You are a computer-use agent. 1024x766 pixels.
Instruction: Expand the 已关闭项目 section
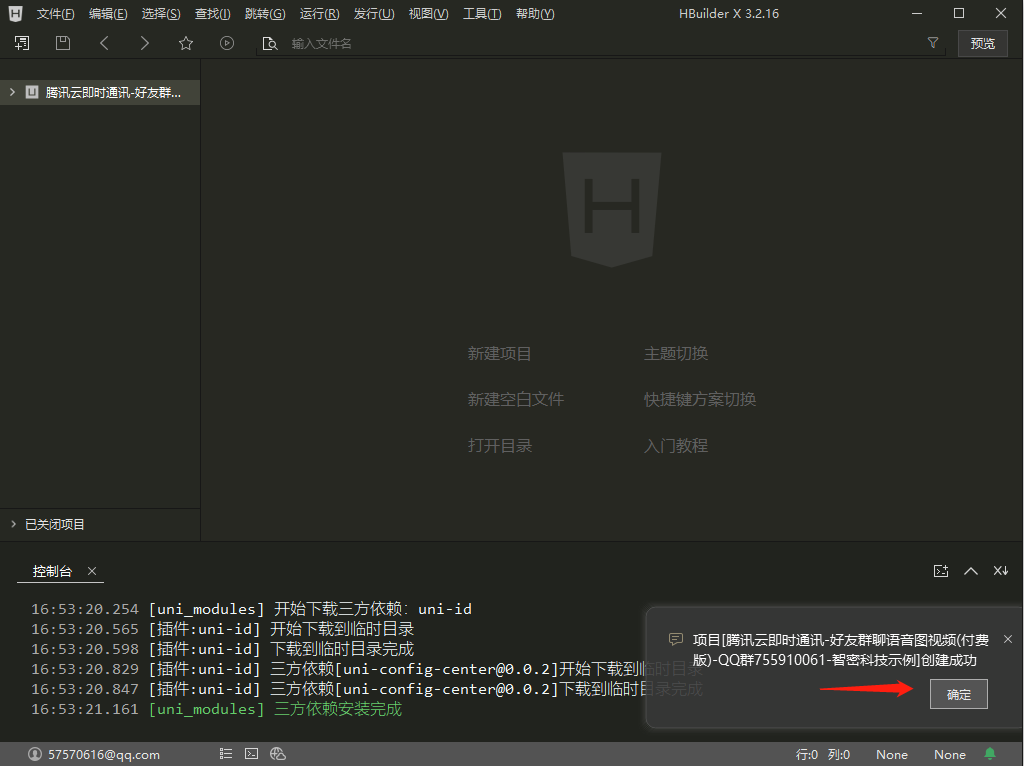(x=13, y=524)
